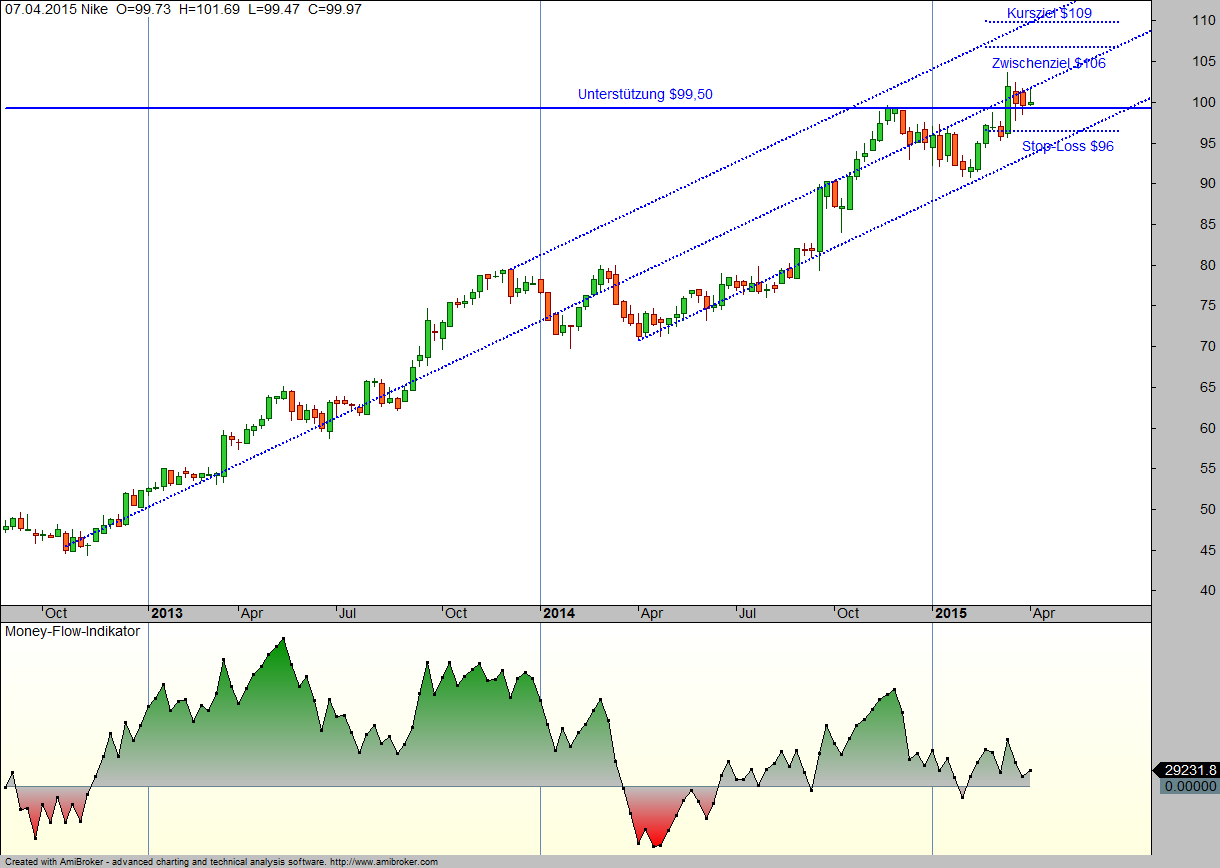Click the 90 price axis label
The image size is (1220, 868).
tap(1206, 184)
